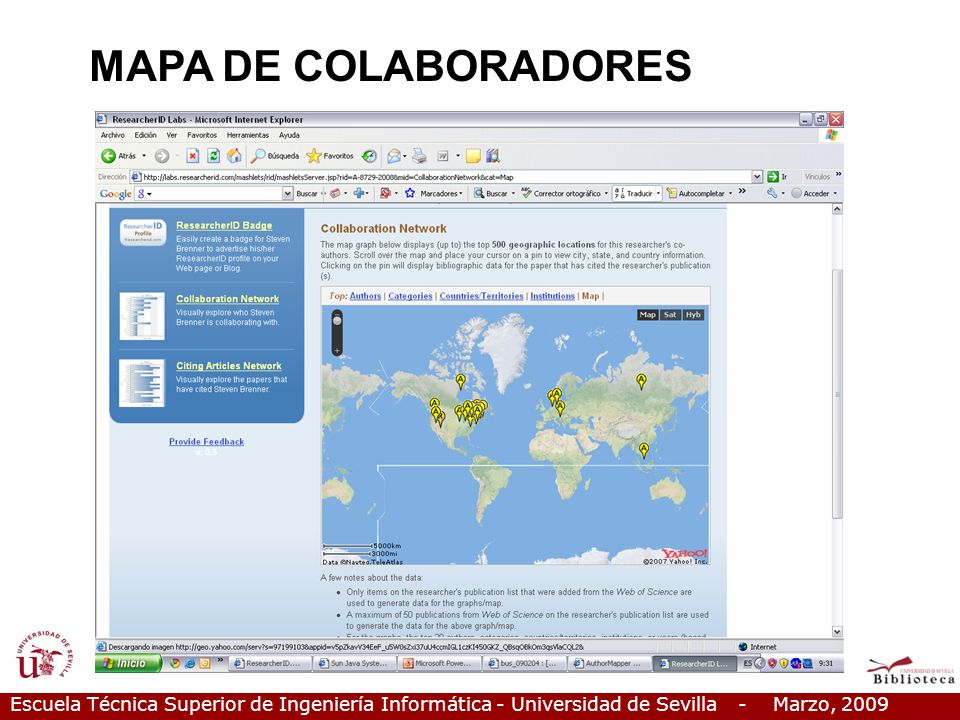
Task: Click the Marcadores bookmarks star icon
Action: pos(410,193)
